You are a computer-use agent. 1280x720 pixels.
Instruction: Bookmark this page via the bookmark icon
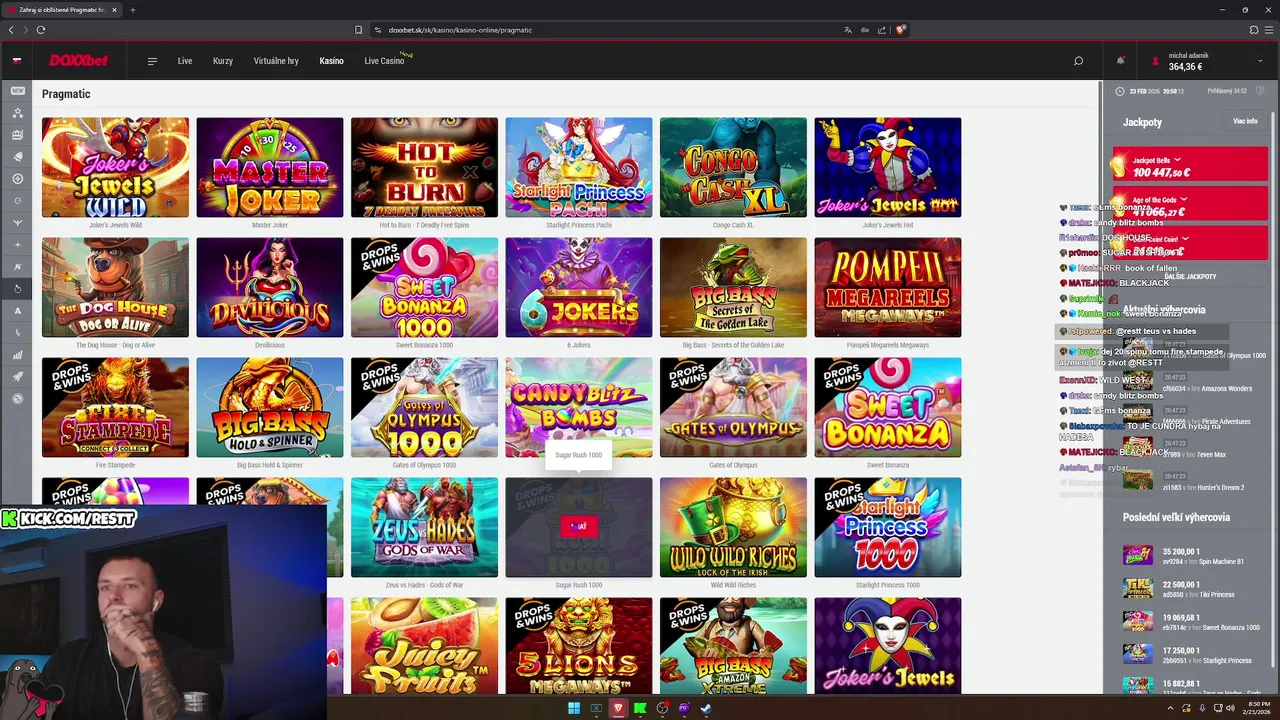click(x=359, y=30)
